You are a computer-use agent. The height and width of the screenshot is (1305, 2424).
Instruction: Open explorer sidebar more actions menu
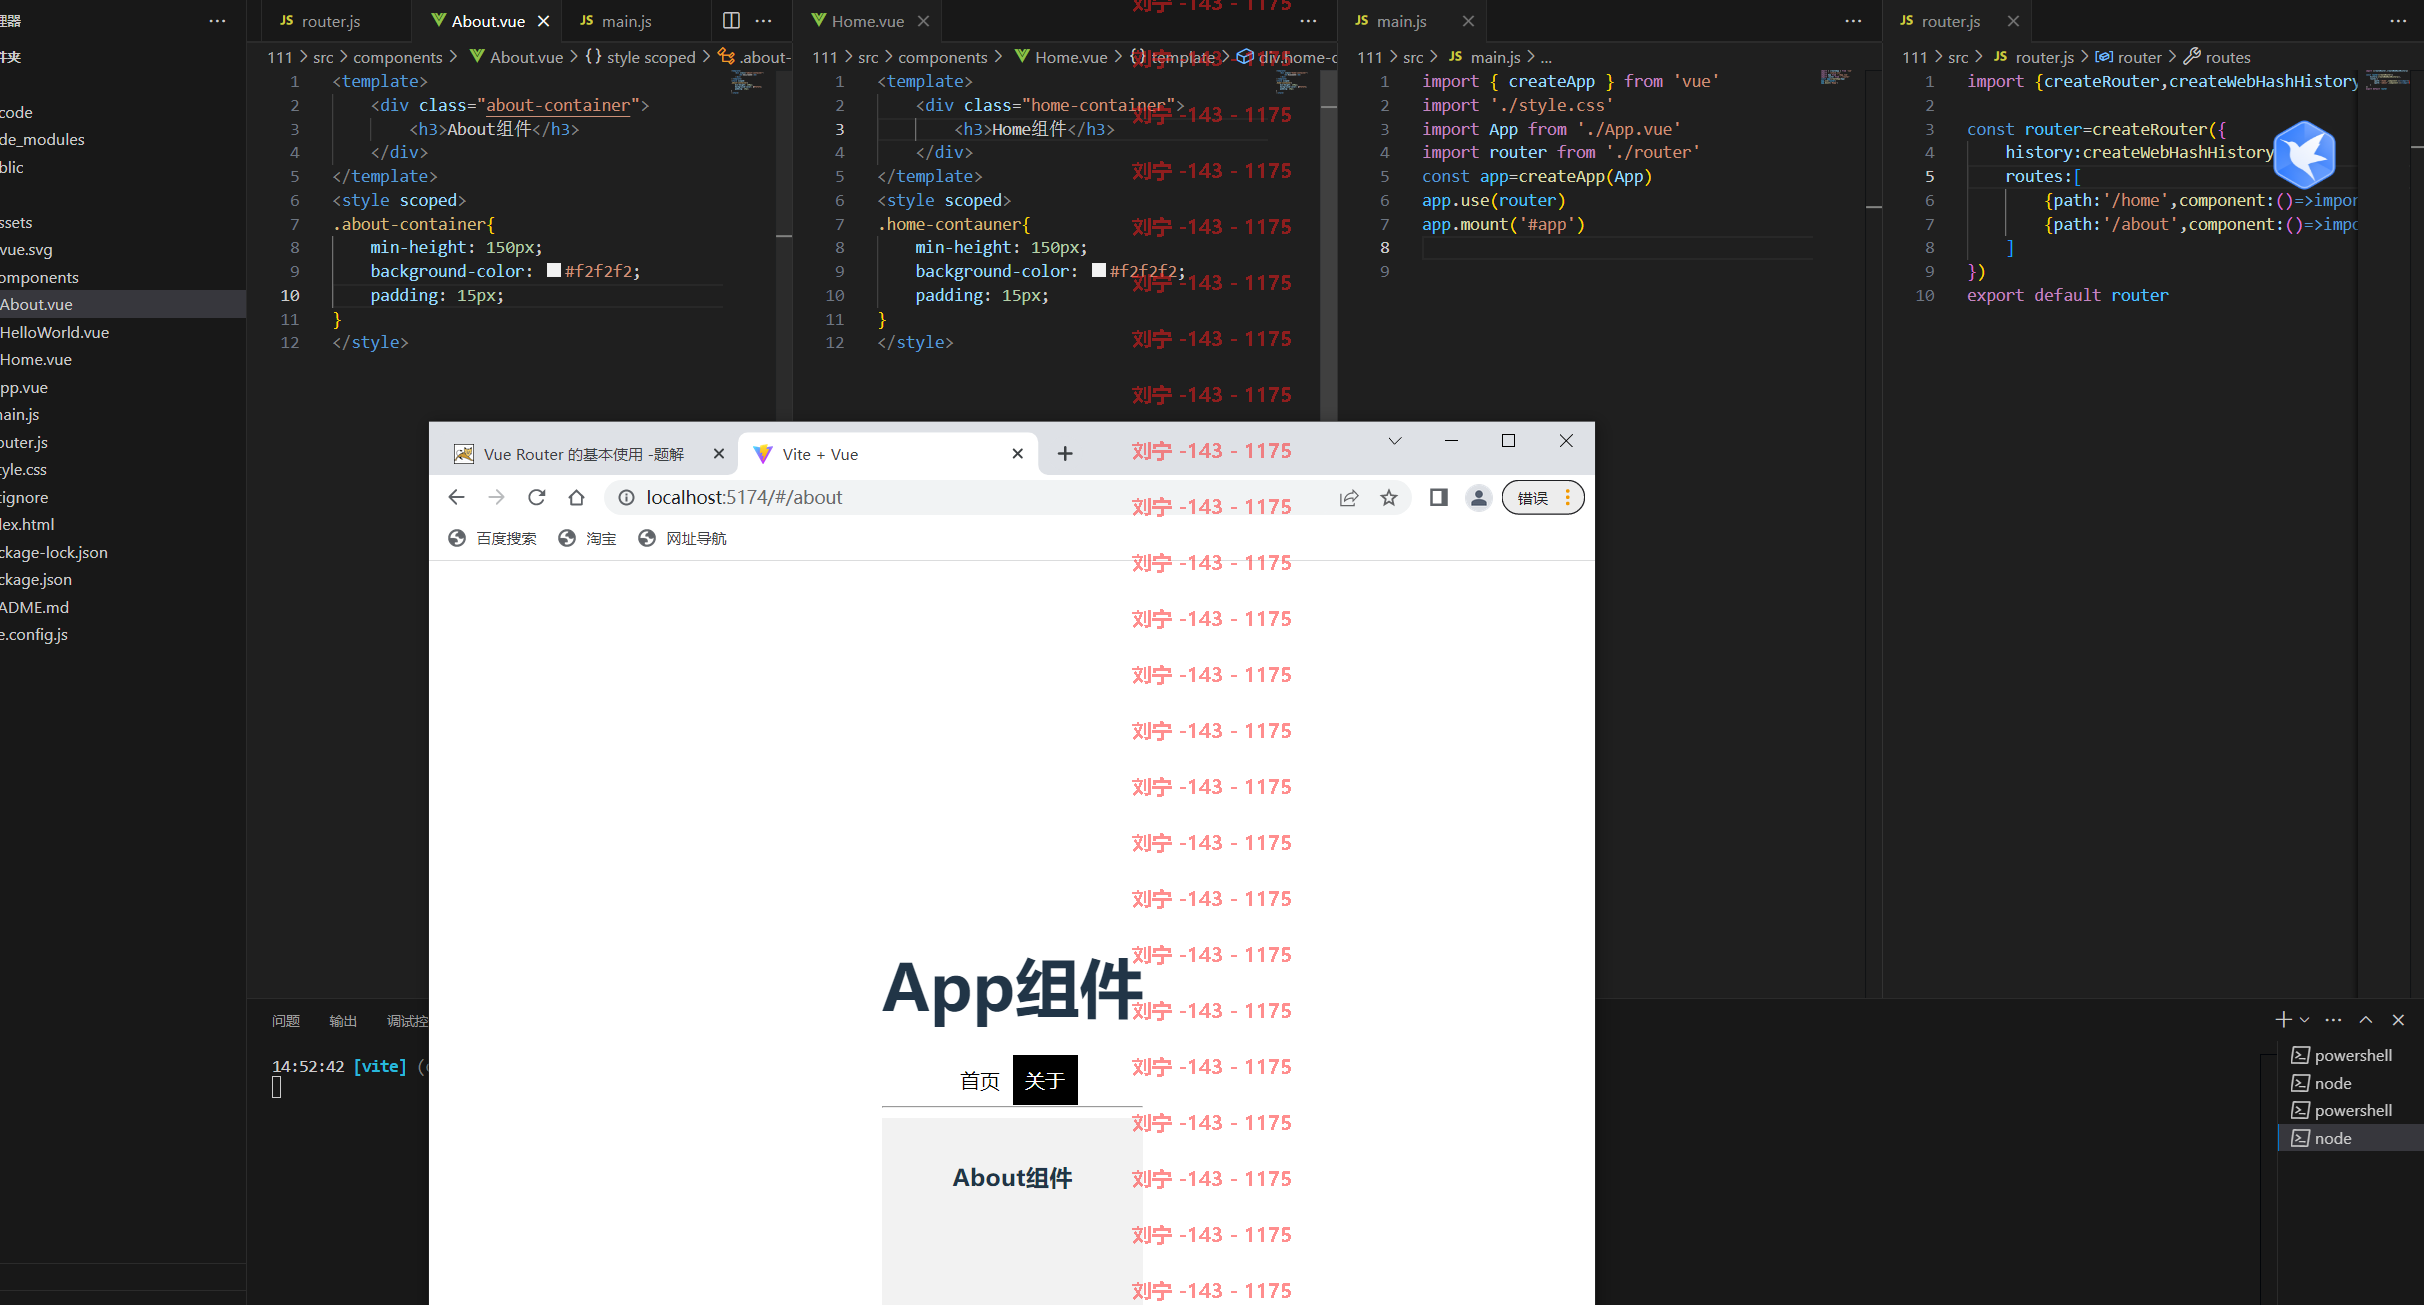(x=217, y=21)
